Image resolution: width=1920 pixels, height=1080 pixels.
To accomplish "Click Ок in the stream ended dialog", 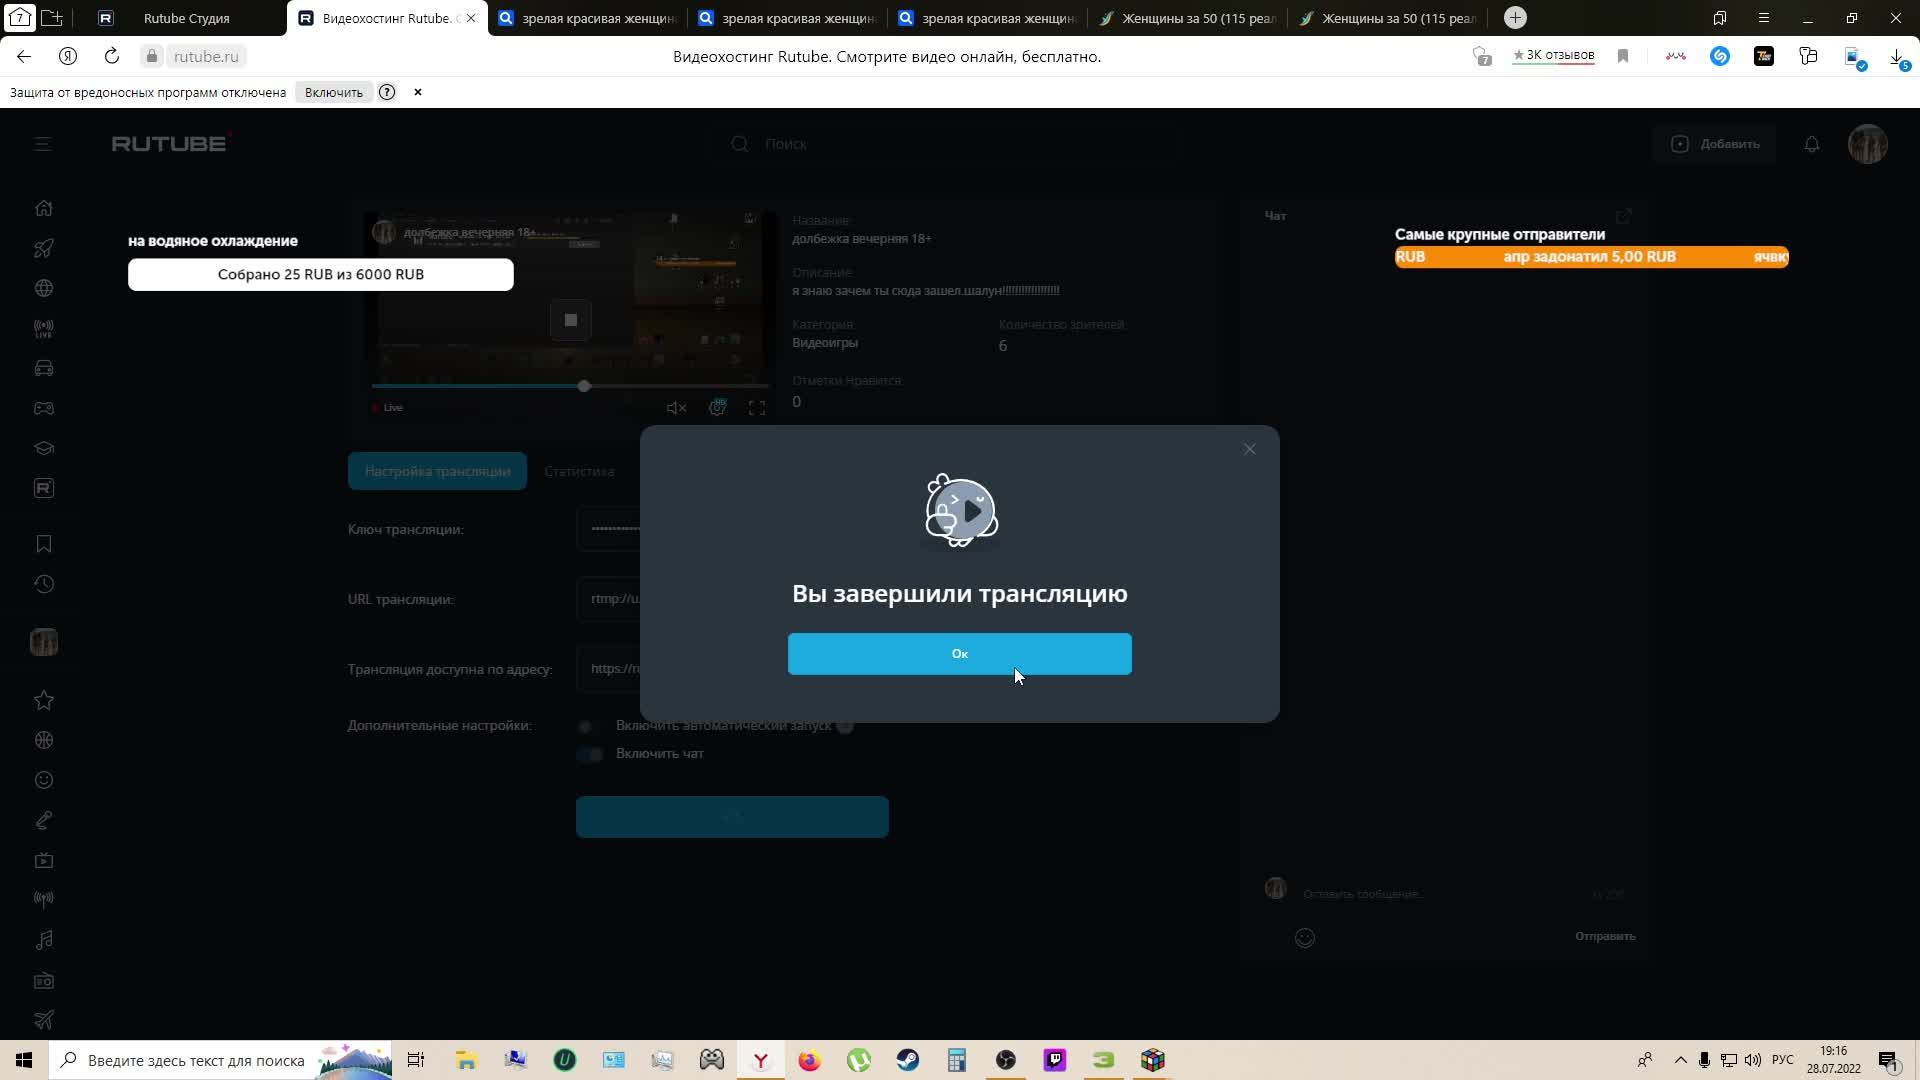I will coord(959,654).
